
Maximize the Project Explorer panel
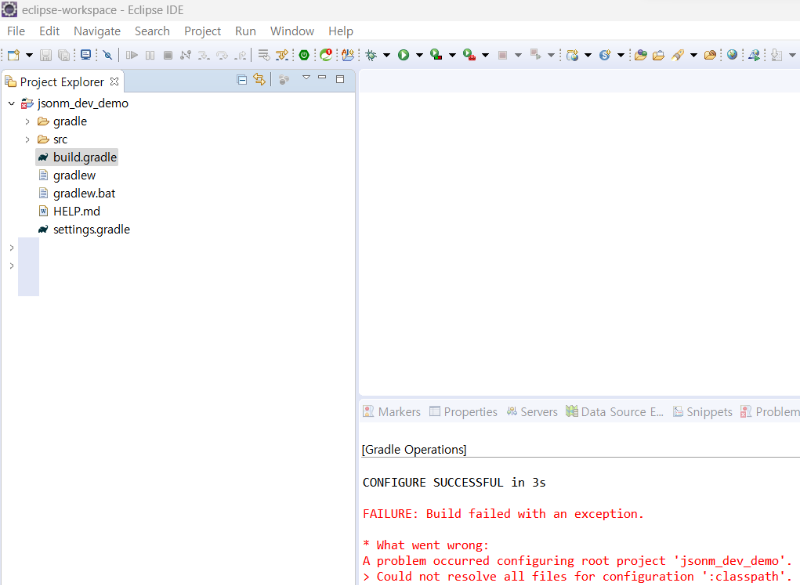[340, 79]
